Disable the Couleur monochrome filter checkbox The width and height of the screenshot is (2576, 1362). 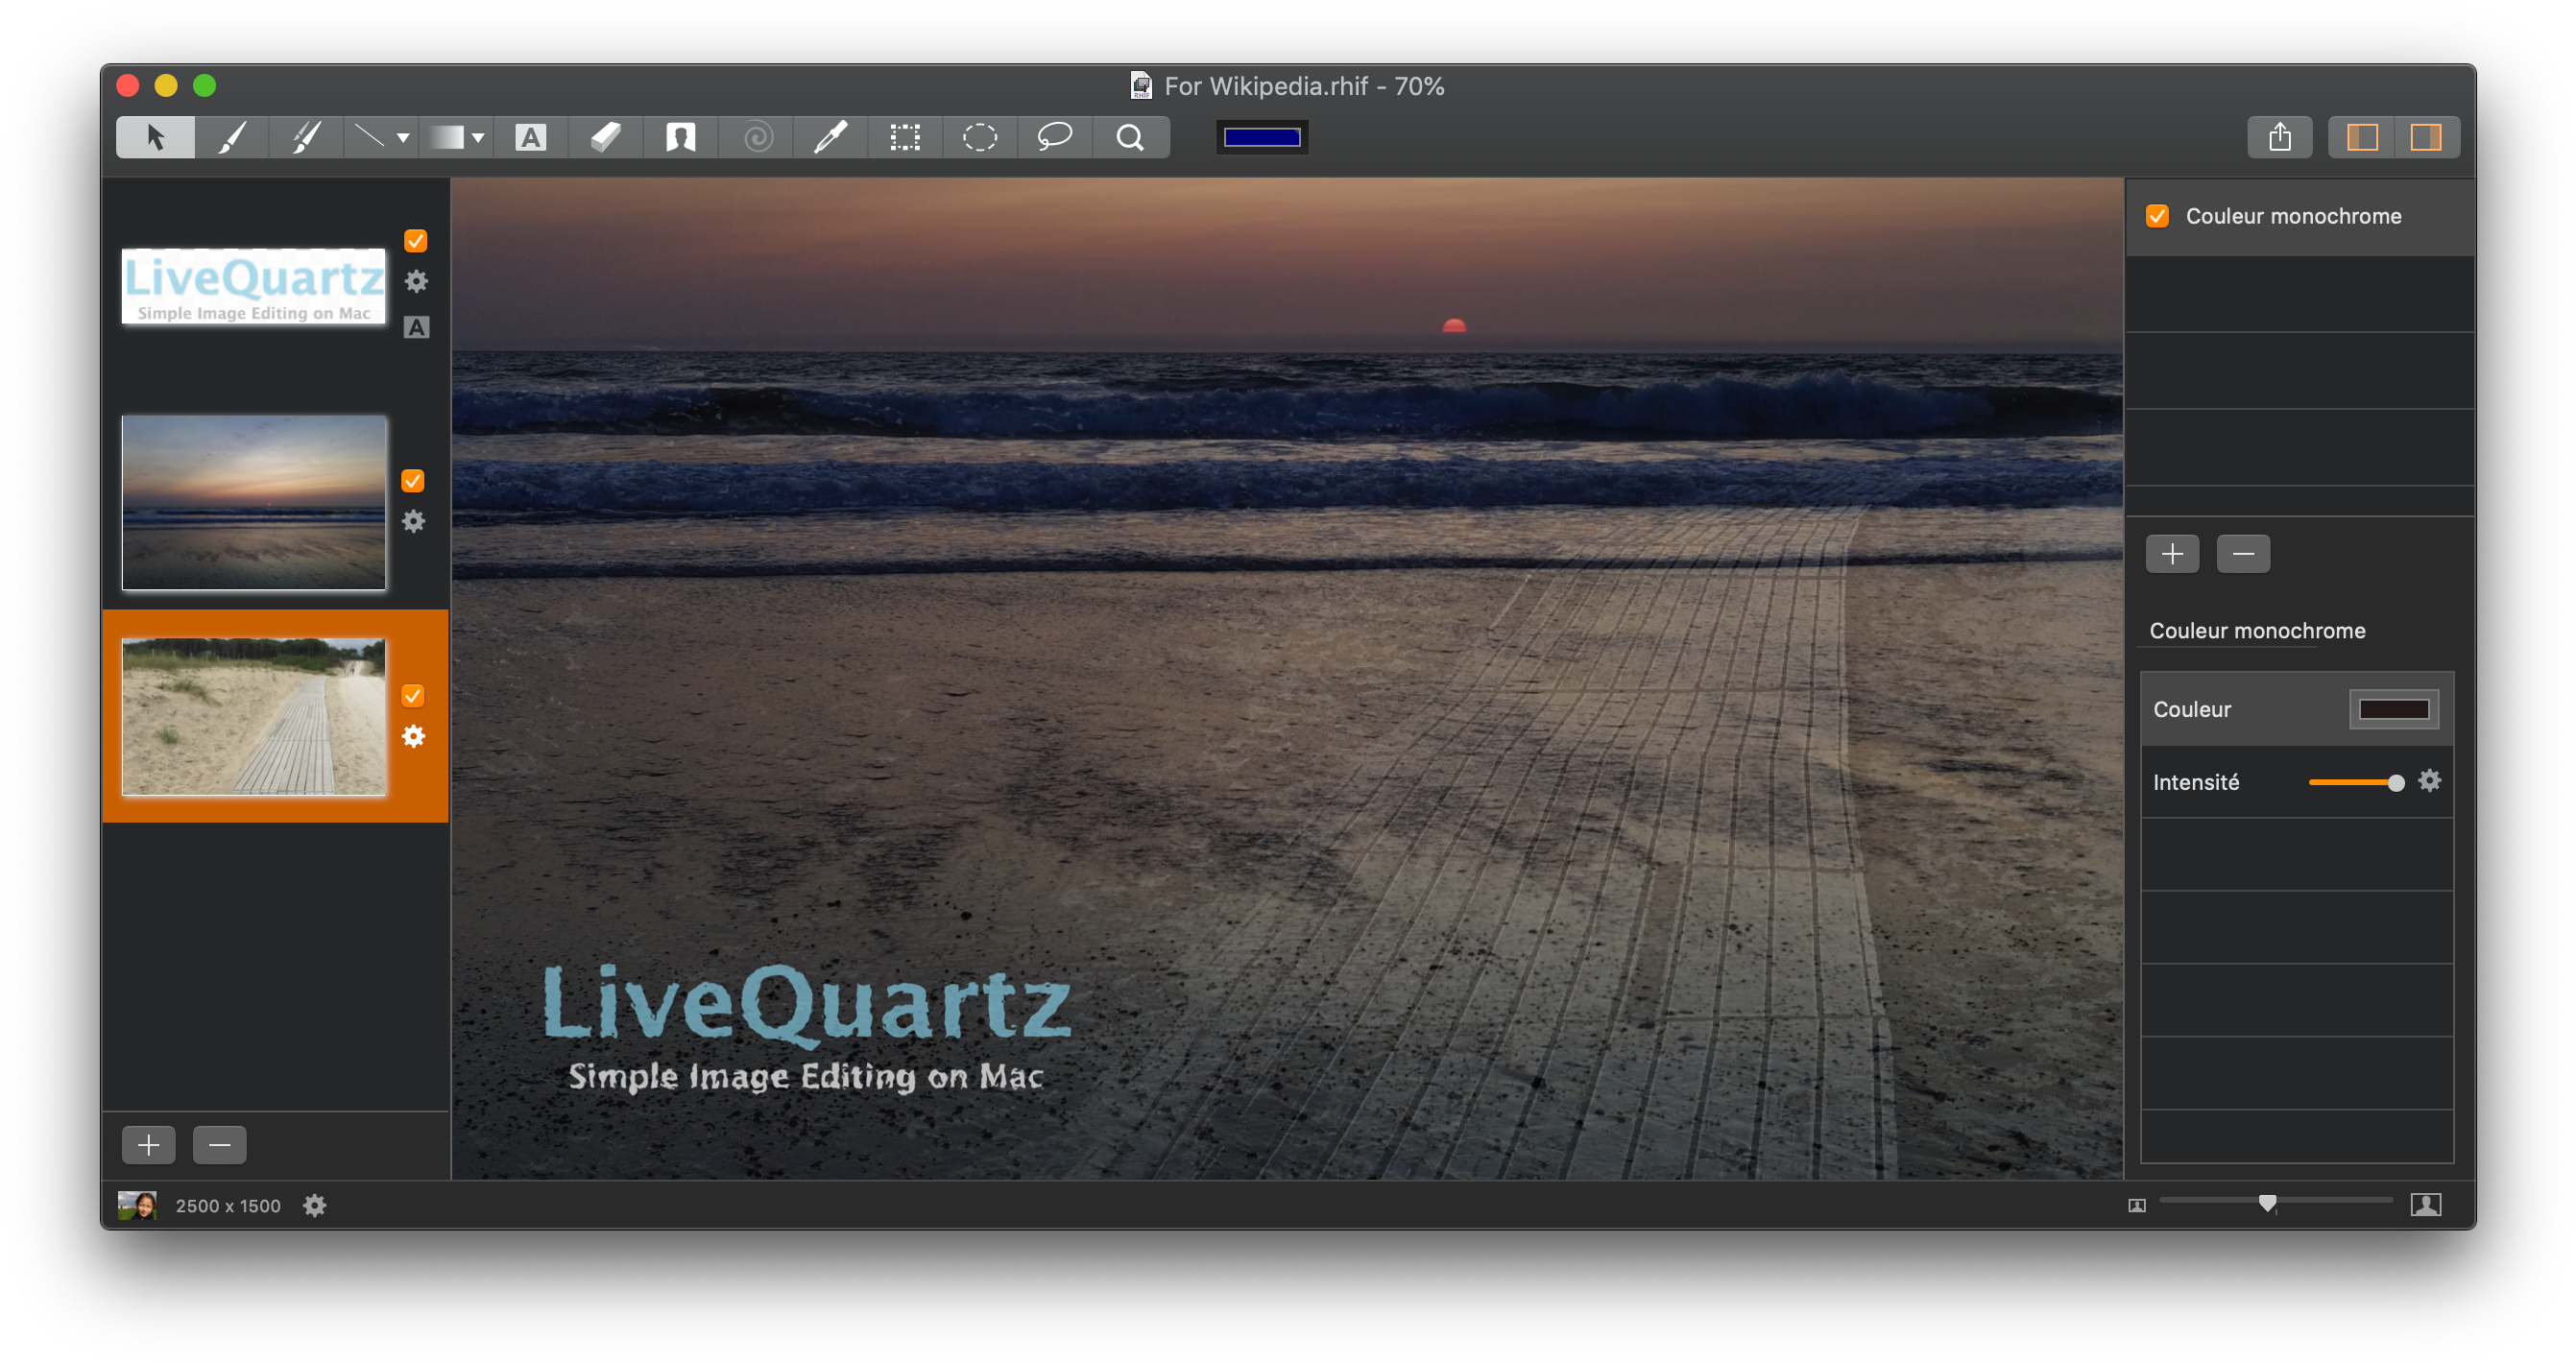click(2158, 216)
